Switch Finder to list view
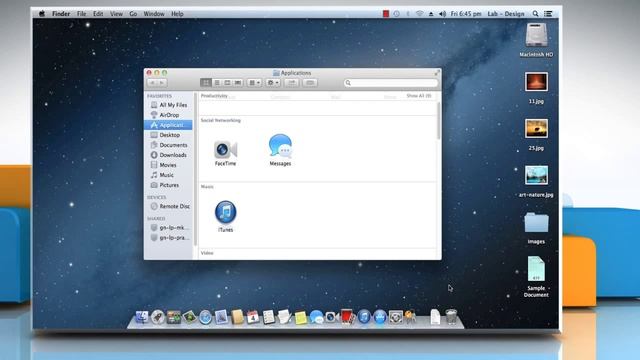Screen dimensions: 640x360 pos(217,83)
